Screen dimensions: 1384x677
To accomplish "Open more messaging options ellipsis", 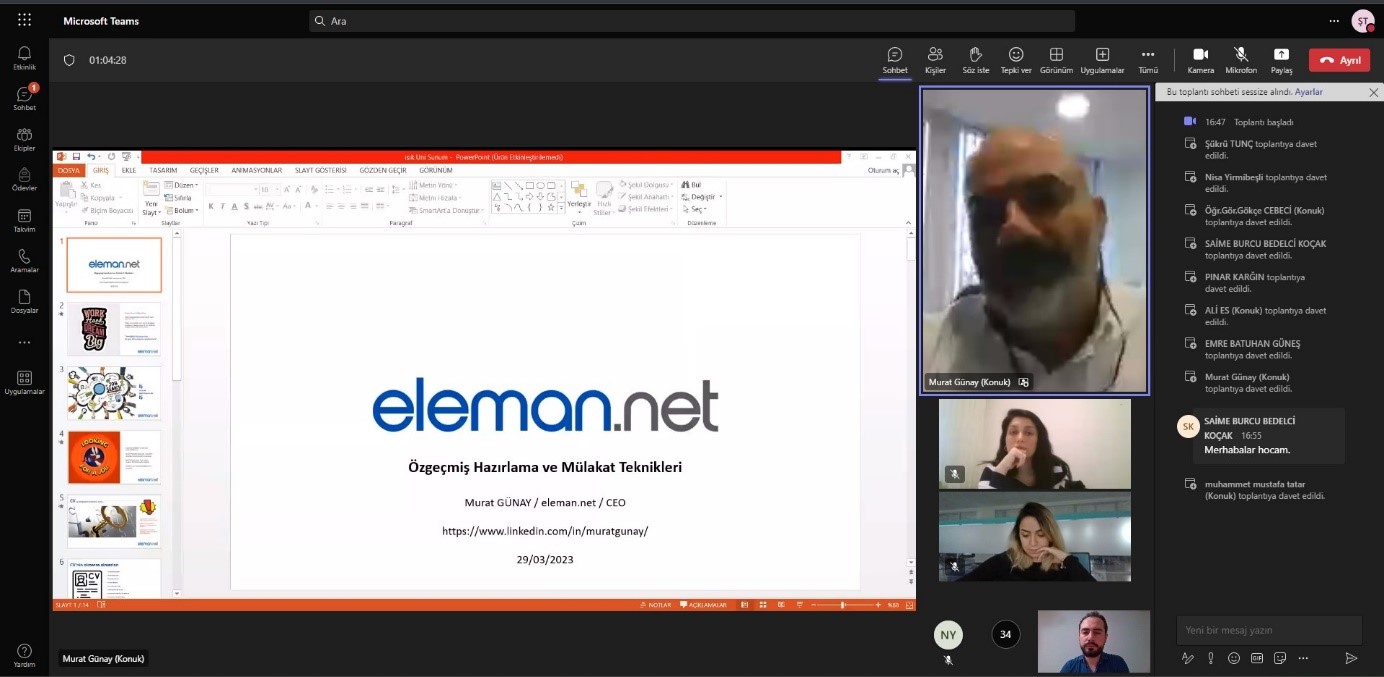I will click(x=1302, y=658).
